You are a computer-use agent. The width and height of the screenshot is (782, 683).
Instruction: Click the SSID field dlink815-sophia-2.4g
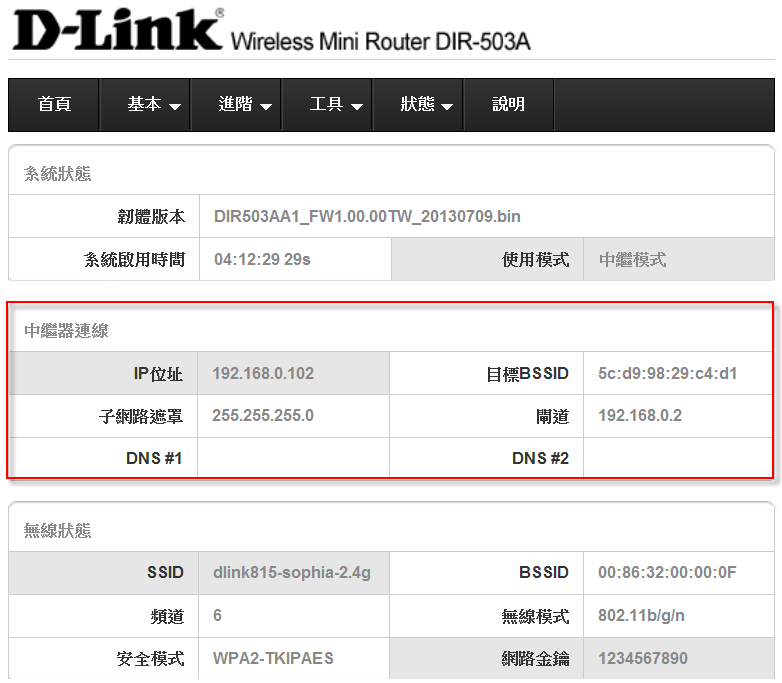coord(292,573)
